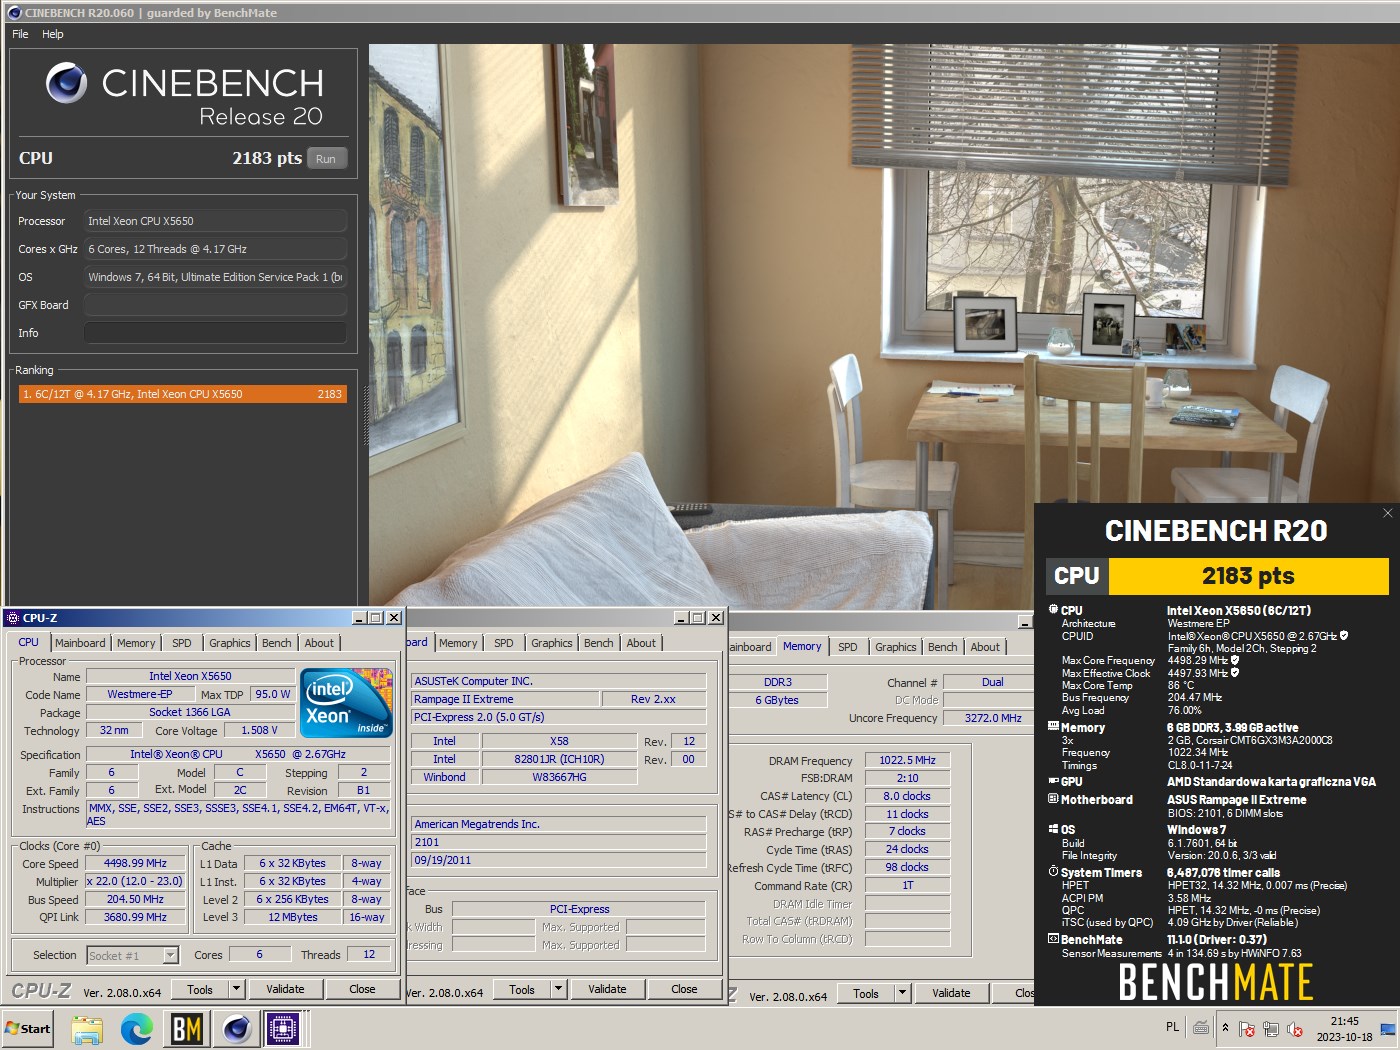Image resolution: width=1400 pixels, height=1050 pixels.
Task: Click the Info field in Cinebench
Action: 215,333
